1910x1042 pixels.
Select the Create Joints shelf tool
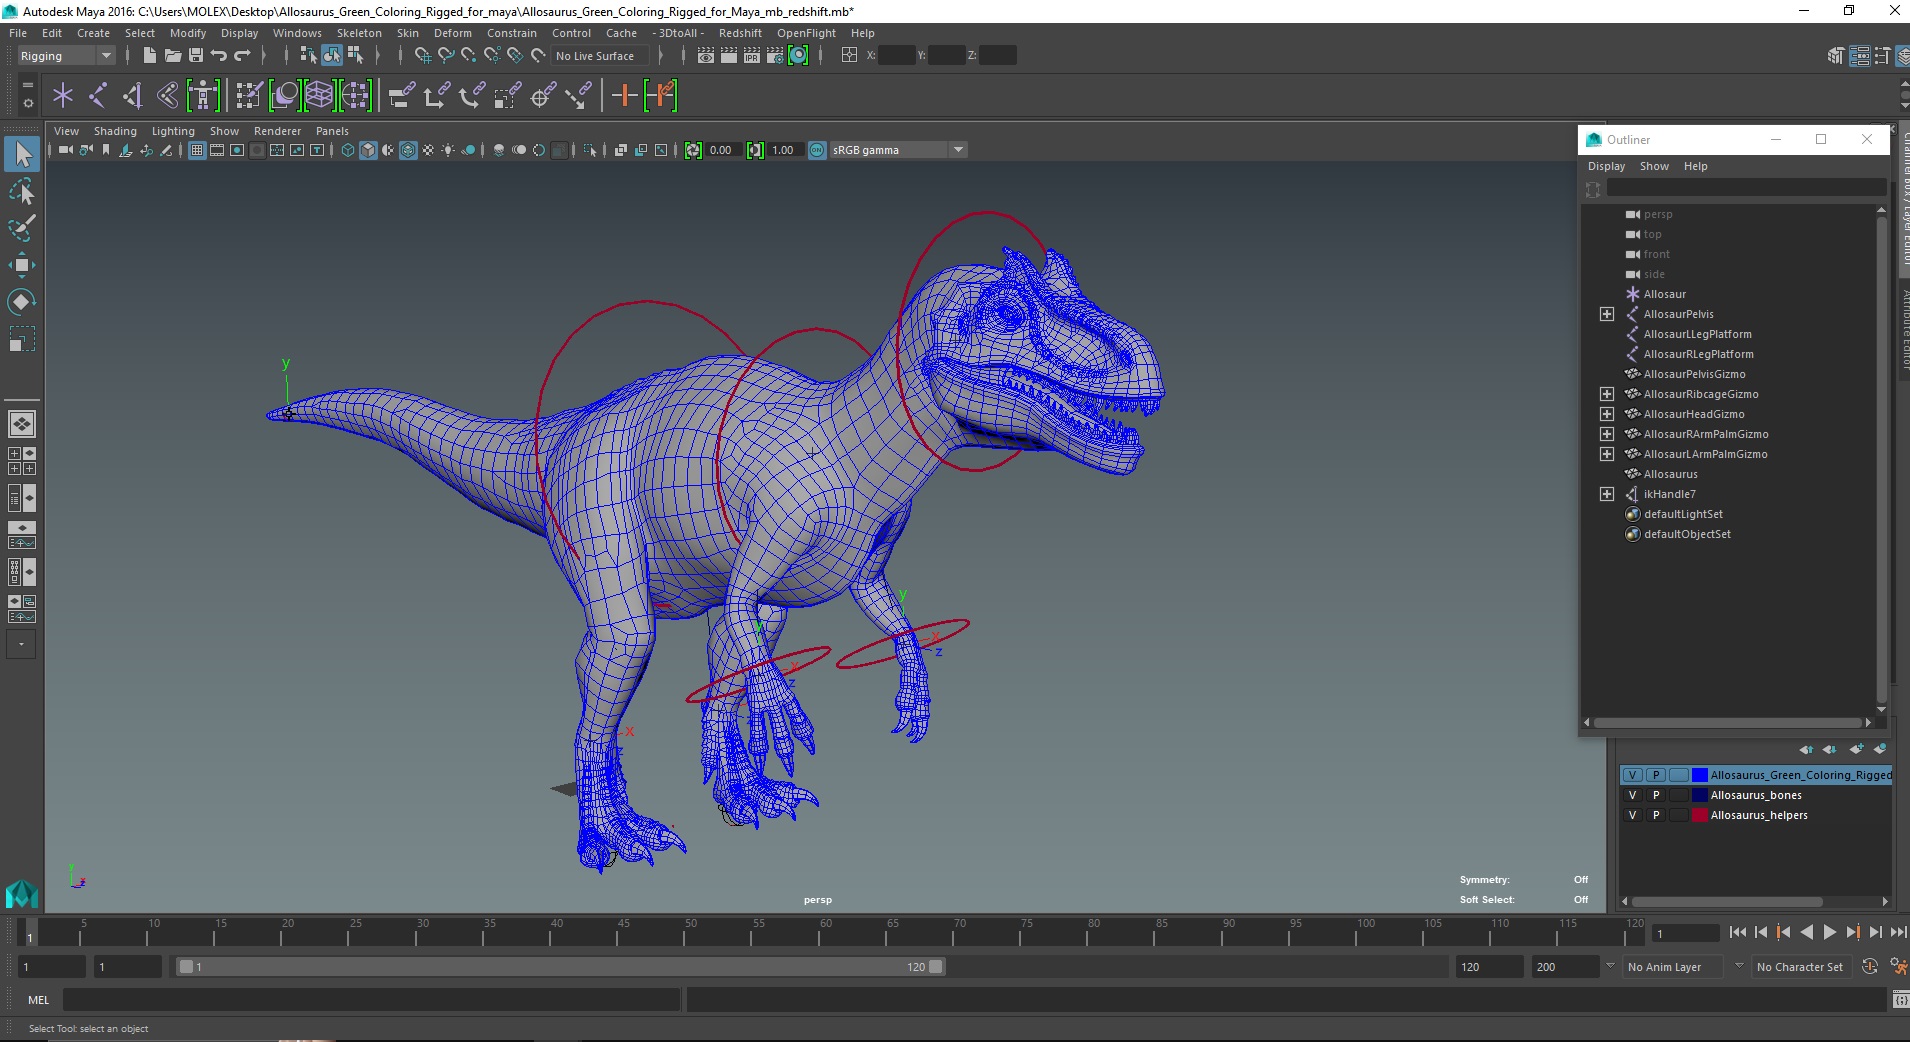pyautogui.click(x=98, y=96)
